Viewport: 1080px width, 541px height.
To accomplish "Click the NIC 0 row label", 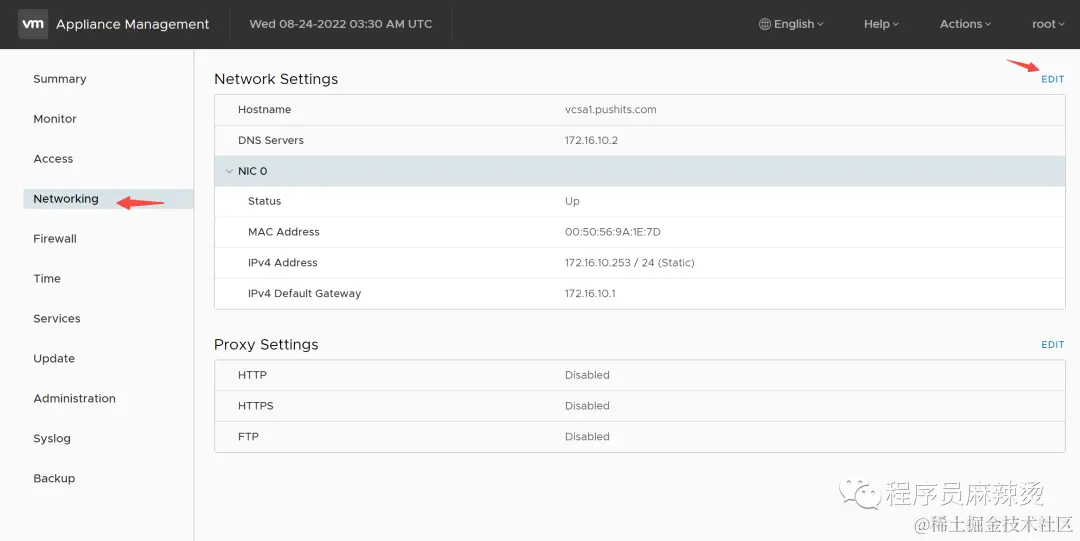I will tap(253, 171).
